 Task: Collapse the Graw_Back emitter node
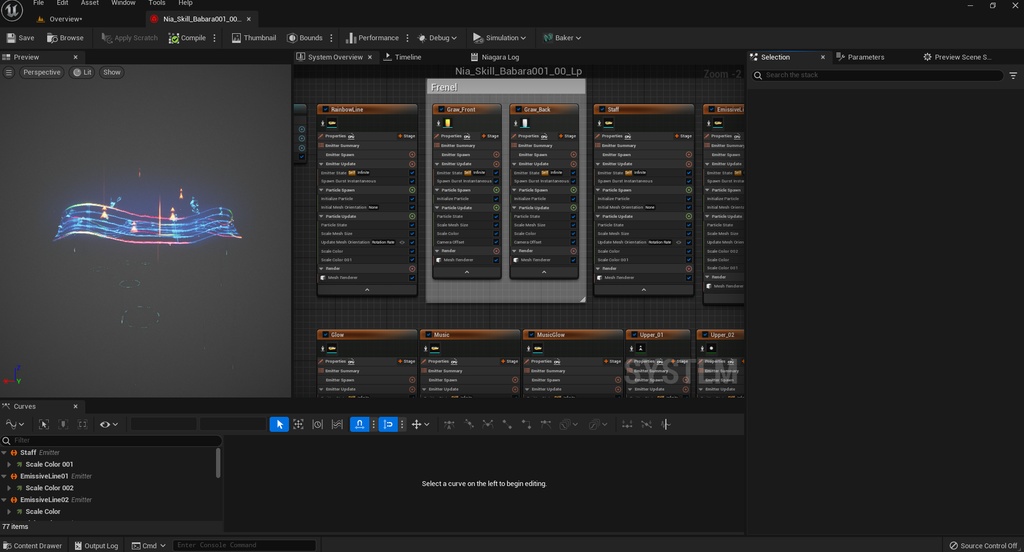pos(544,271)
